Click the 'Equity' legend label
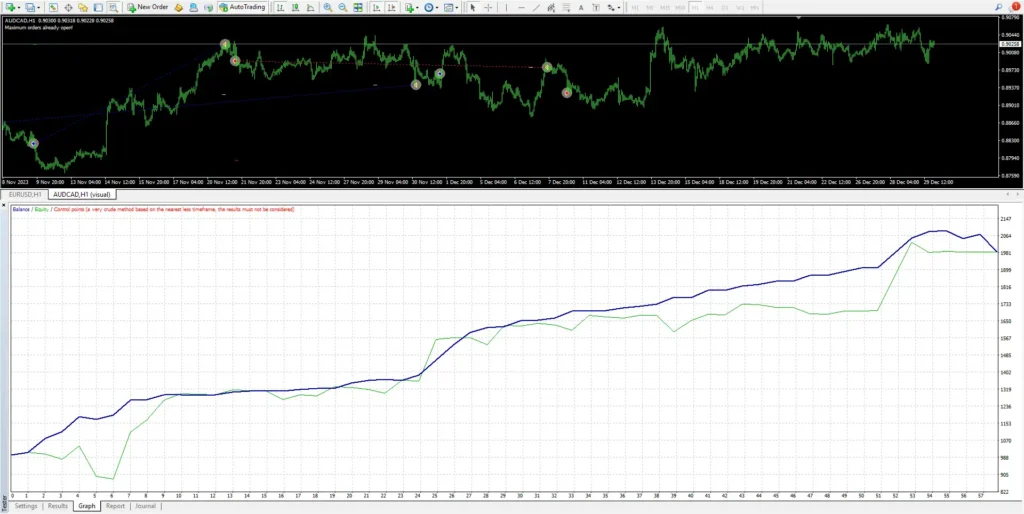Screen dimensions: 1024x514 click(40, 210)
